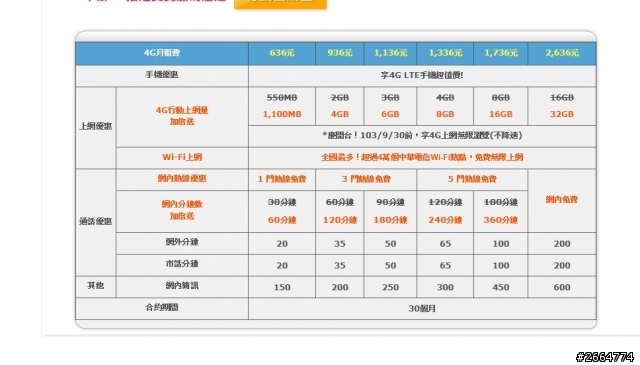Click the 1 門熱線免費 cell

282,179
